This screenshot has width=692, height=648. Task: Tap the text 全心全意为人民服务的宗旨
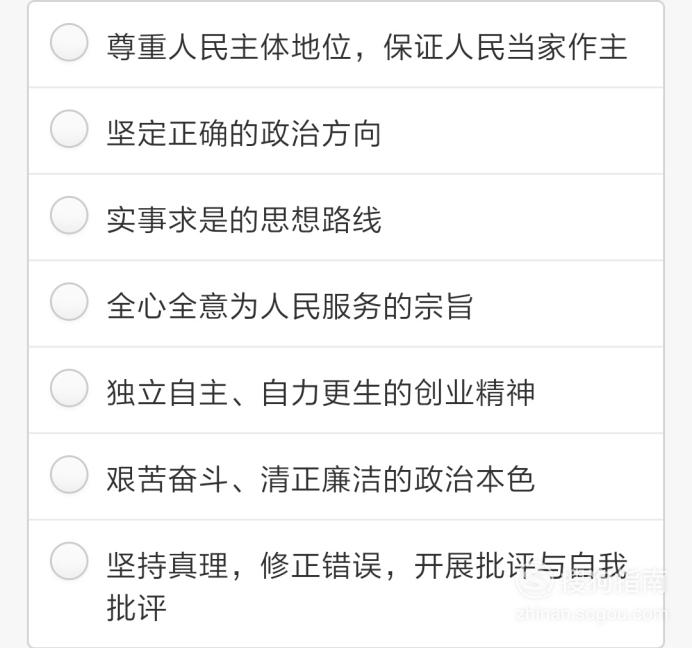tap(290, 306)
